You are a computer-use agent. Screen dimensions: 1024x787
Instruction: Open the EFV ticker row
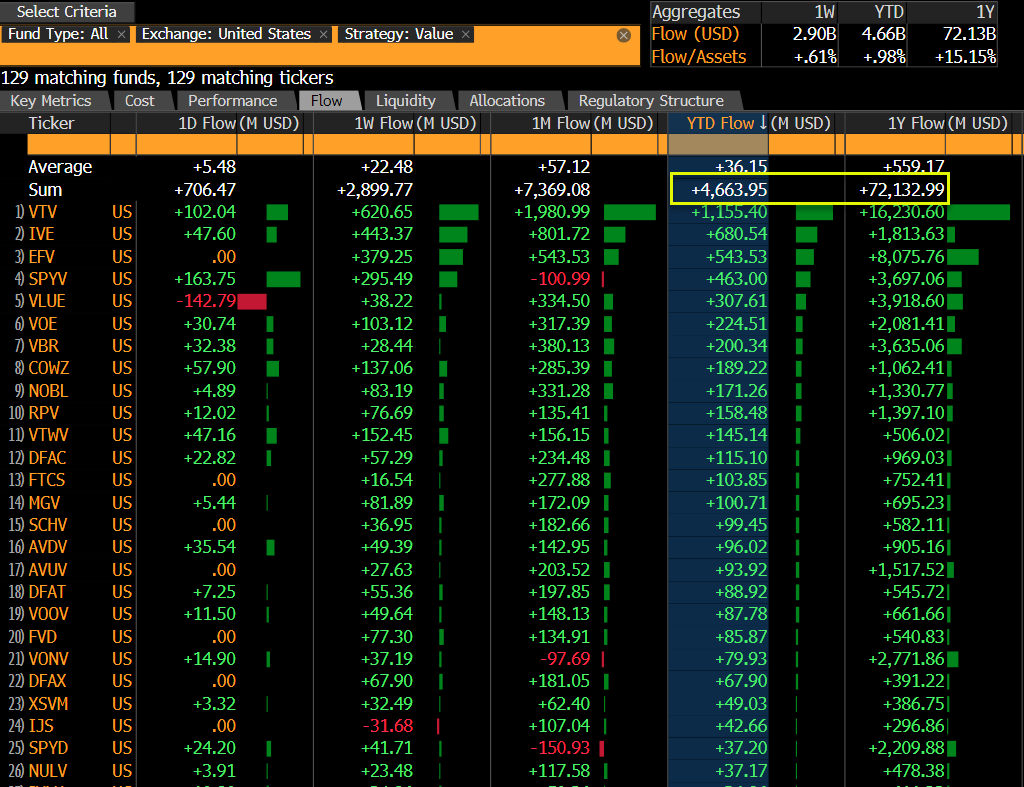pos(41,257)
